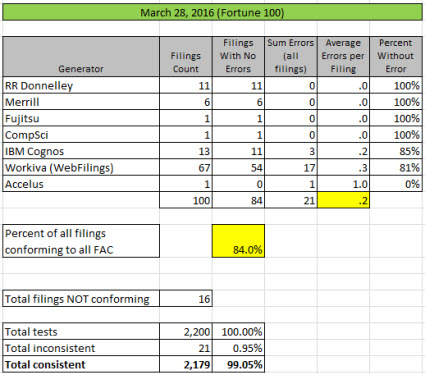Select the Filings With No Errors header
This screenshot has width=425, height=374.
tap(238, 57)
